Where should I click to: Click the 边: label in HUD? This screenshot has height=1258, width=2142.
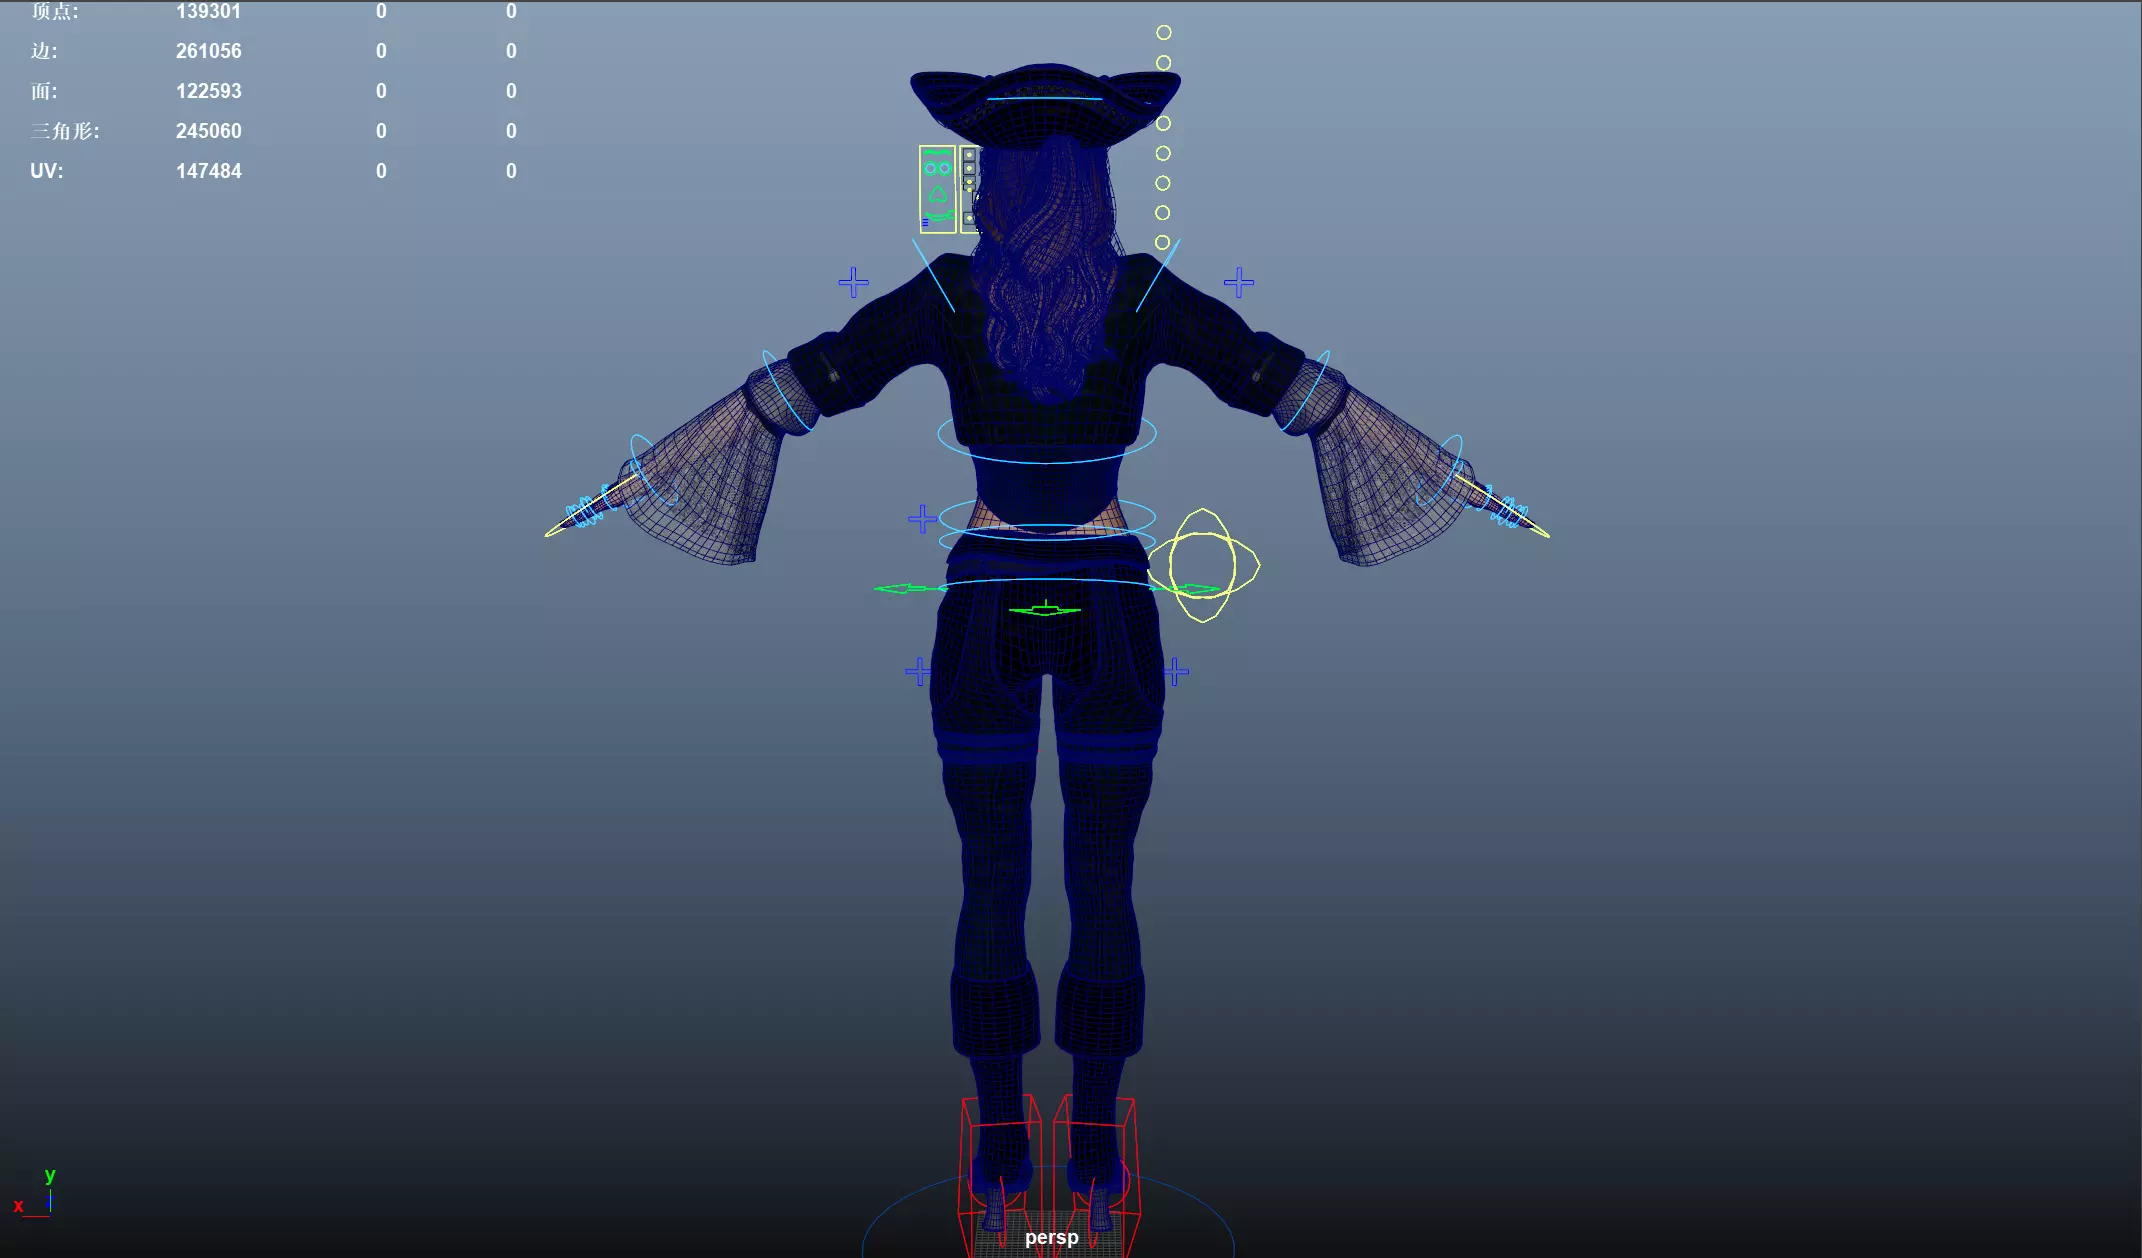tap(44, 51)
